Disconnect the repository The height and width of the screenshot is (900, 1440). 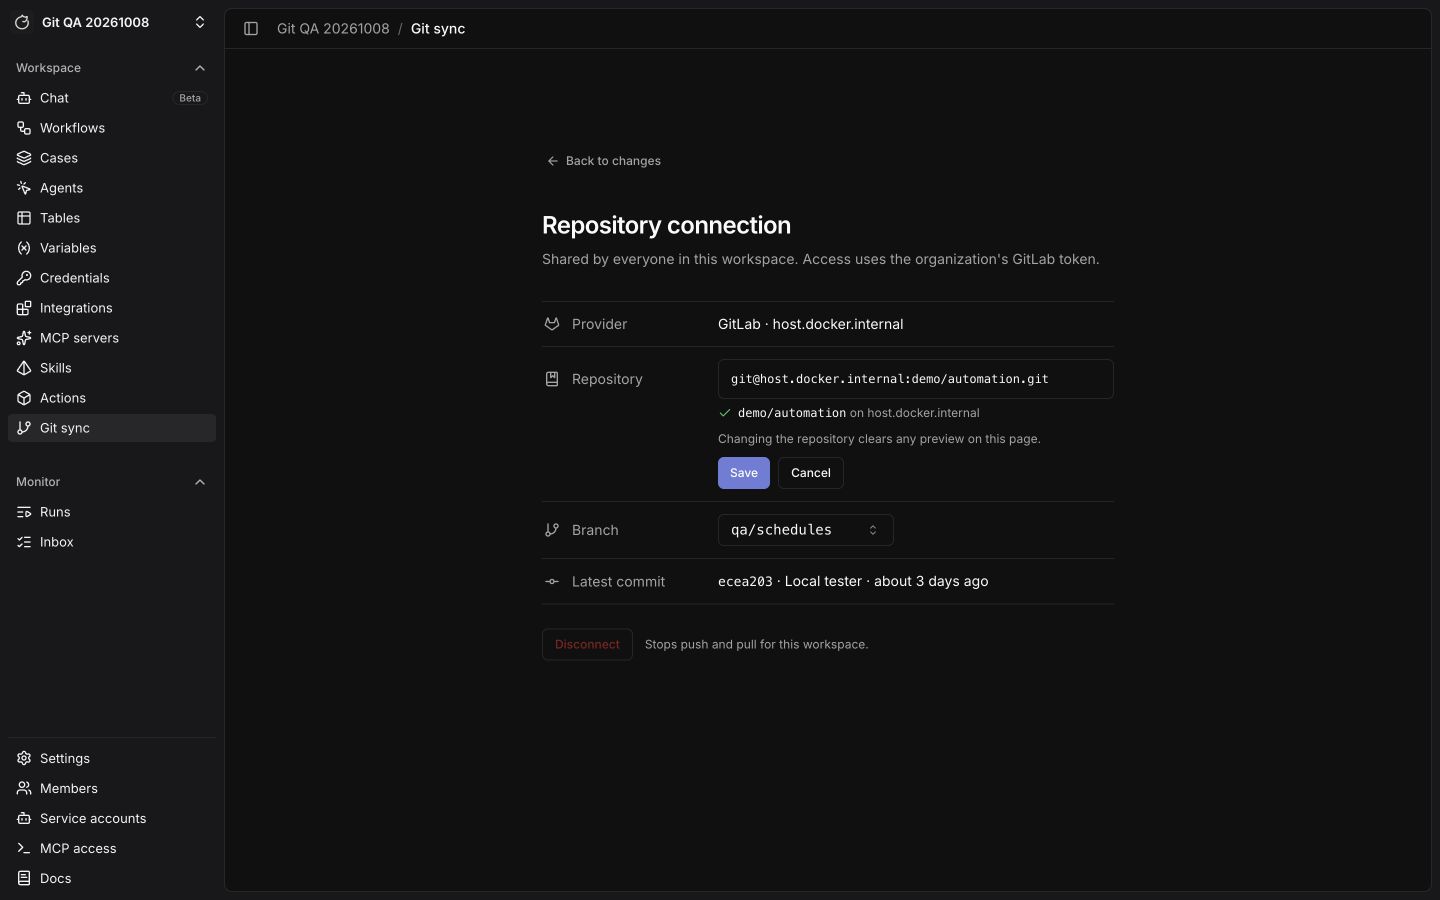click(587, 645)
